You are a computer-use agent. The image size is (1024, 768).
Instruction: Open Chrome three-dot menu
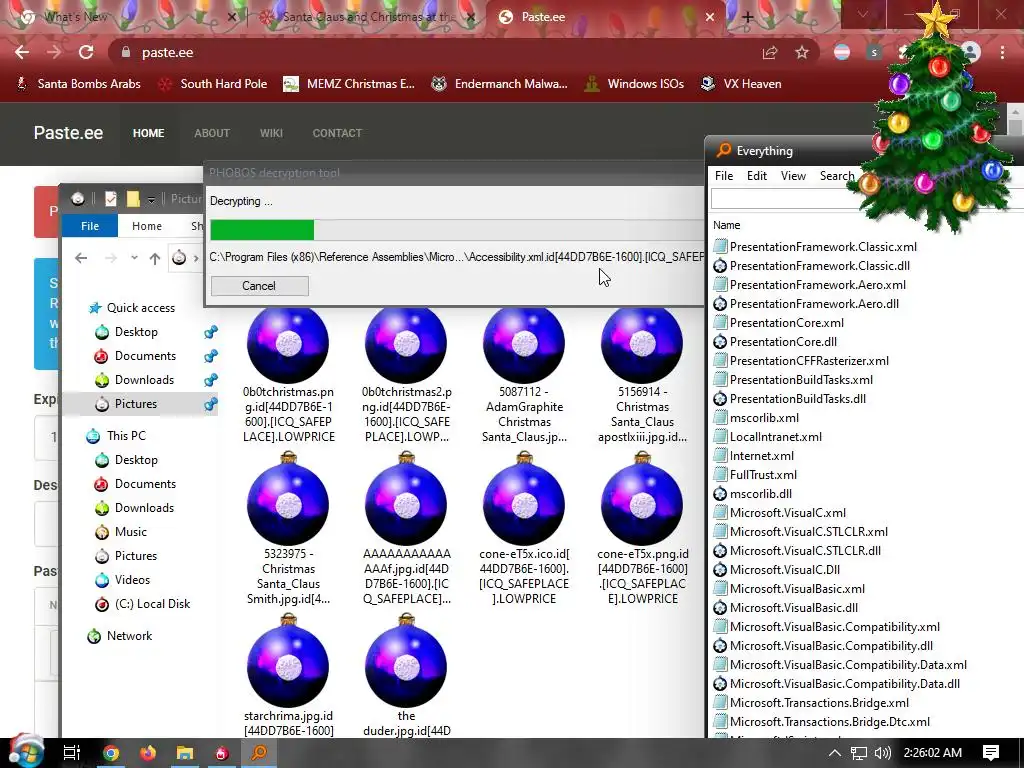1002,52
